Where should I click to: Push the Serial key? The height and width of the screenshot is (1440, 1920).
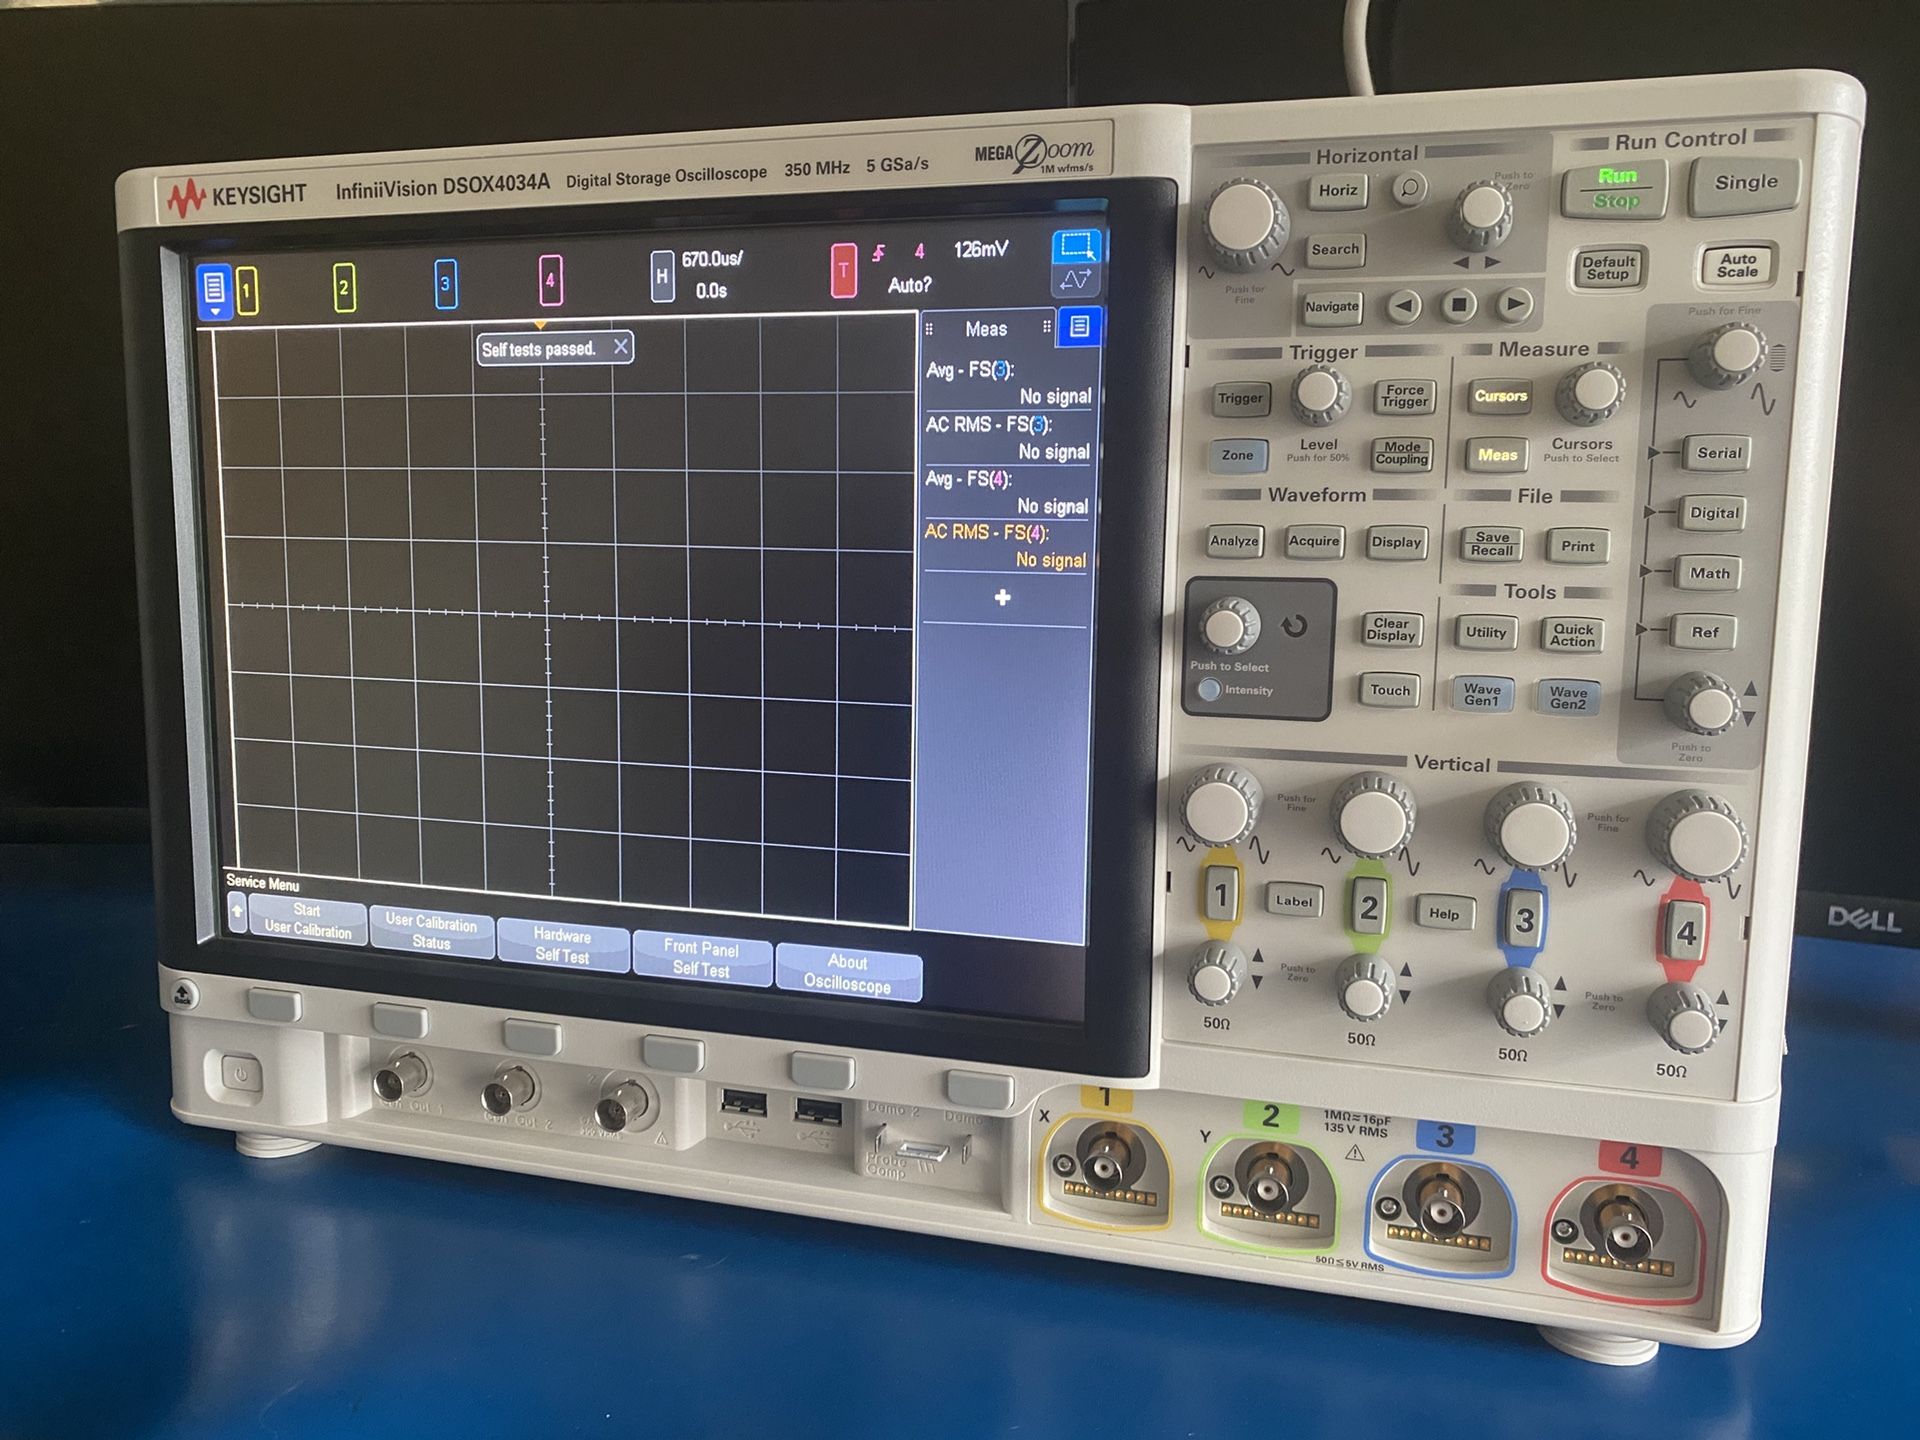1719,453
